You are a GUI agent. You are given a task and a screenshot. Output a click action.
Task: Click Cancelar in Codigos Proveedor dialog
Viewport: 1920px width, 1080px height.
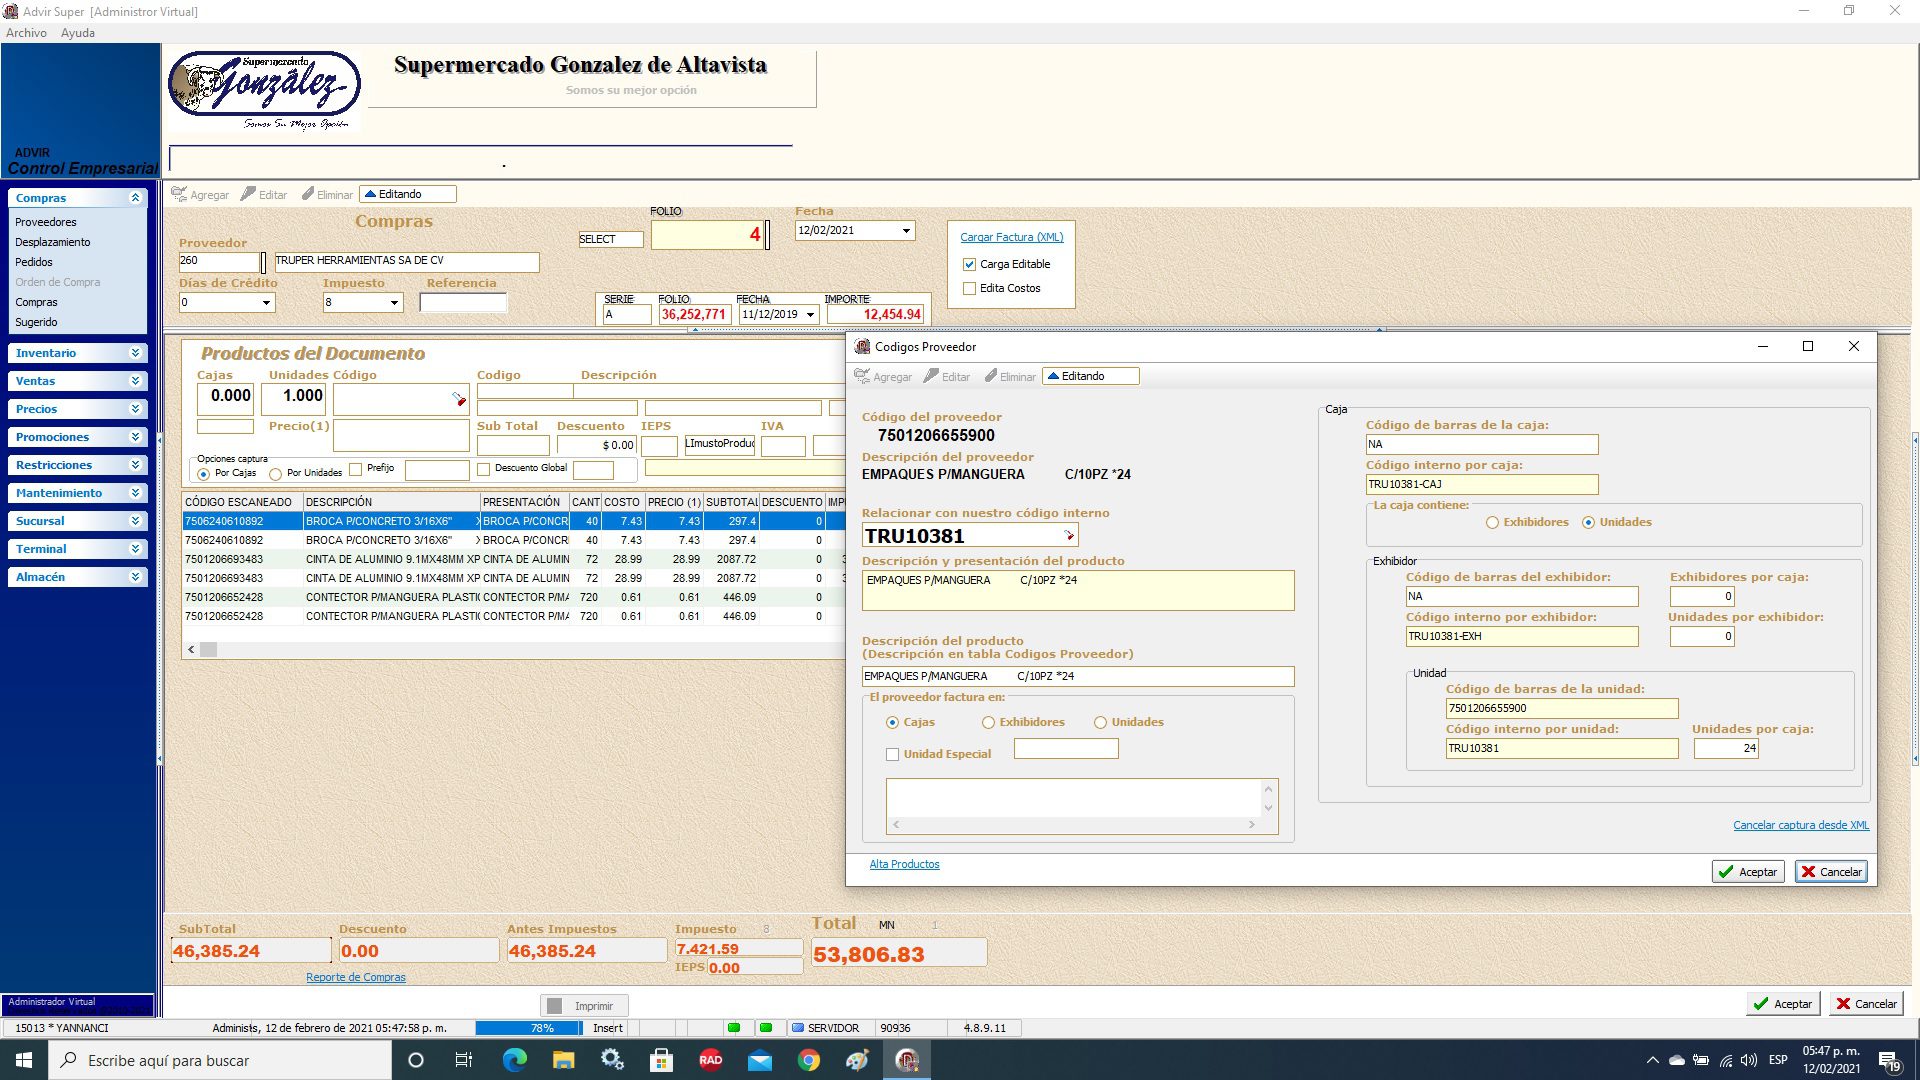(x=1831, y=872)
